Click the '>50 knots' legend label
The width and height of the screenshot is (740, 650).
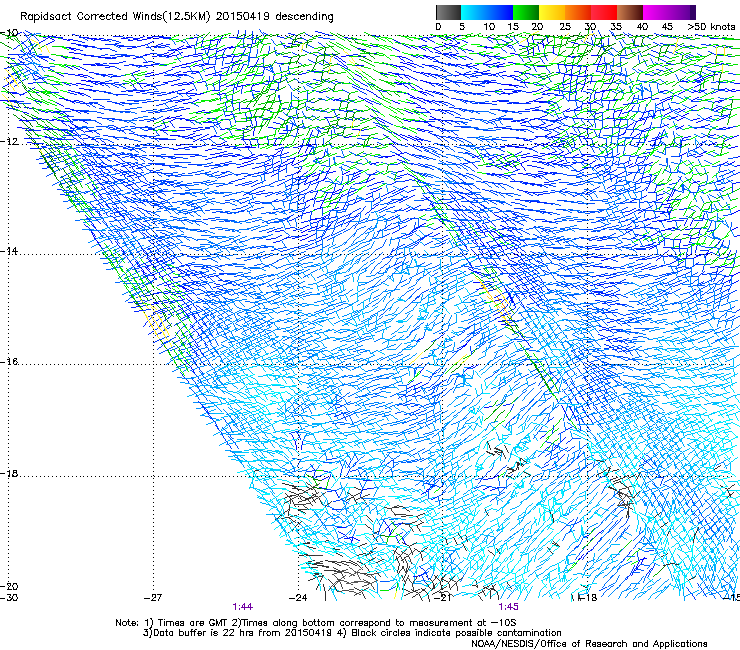click(x=711, y=27)
